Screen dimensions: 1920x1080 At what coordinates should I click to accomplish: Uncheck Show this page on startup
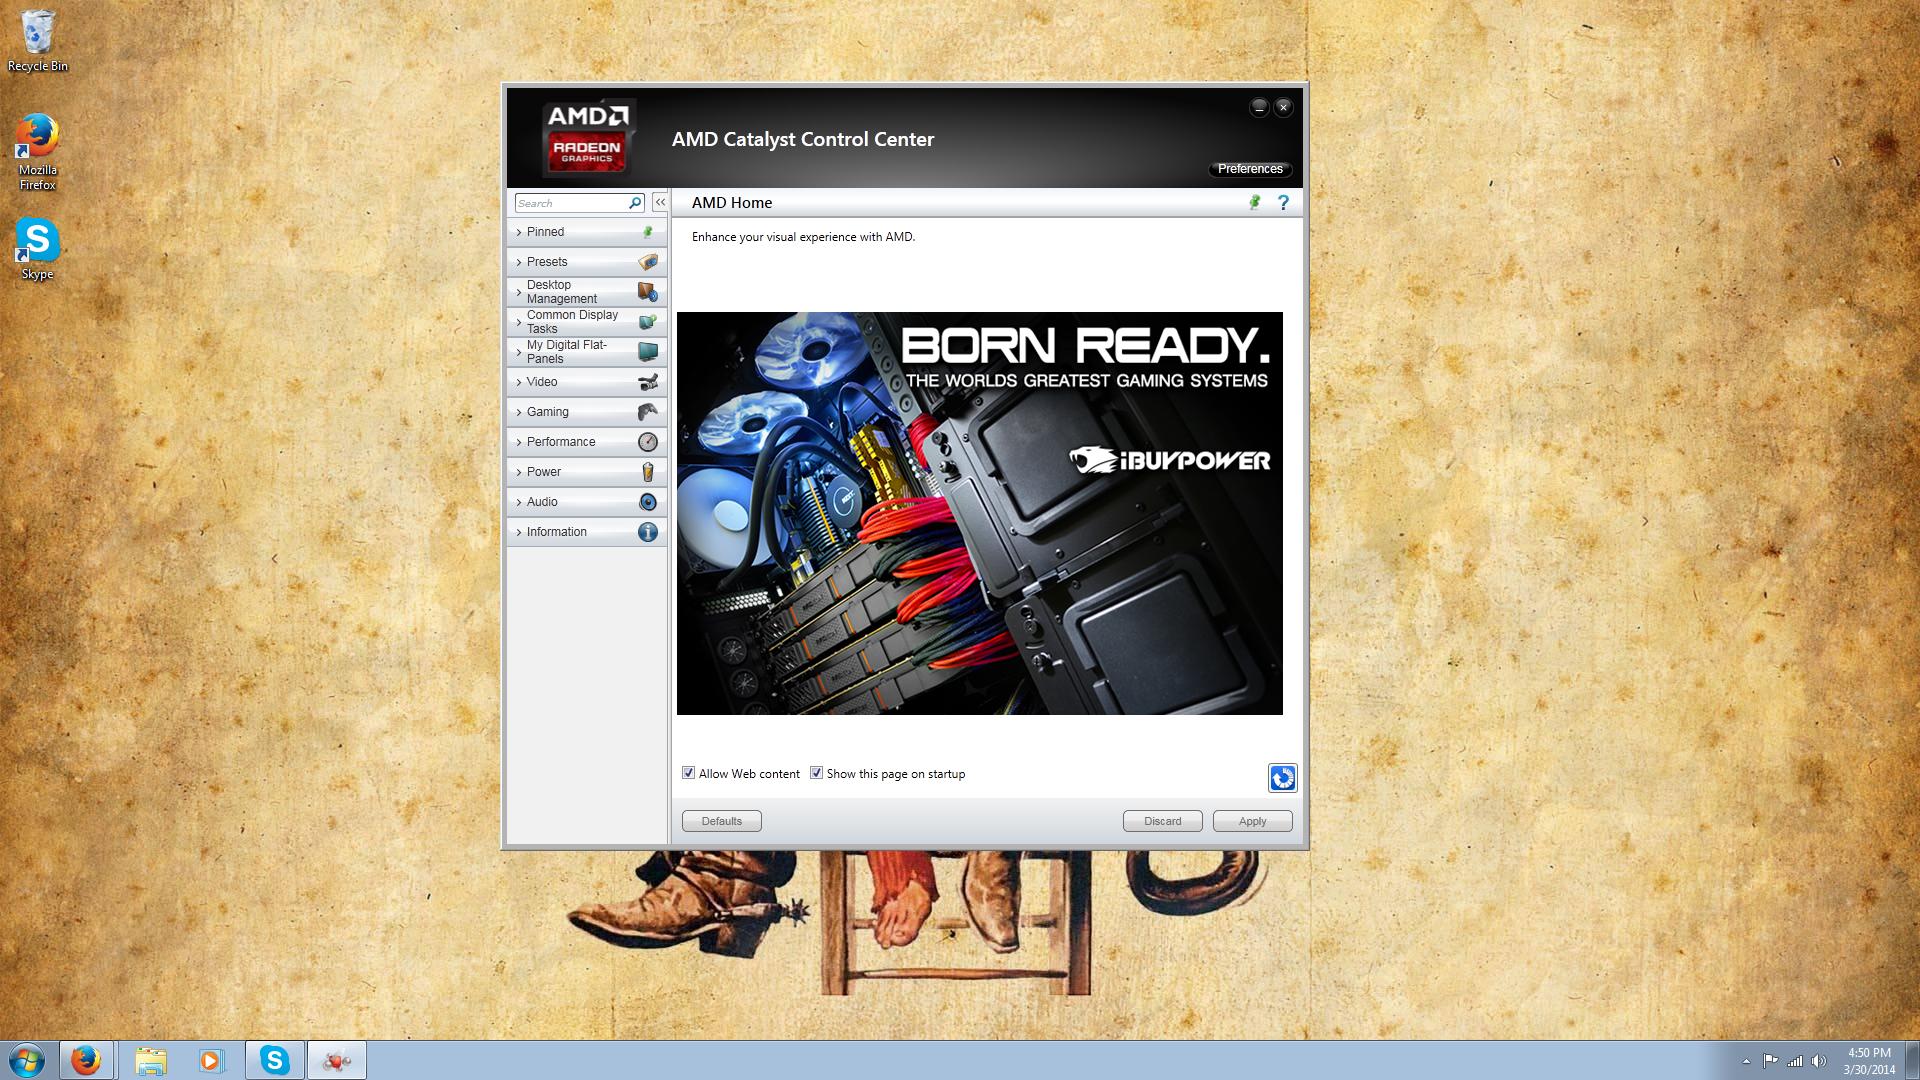[x=816, y=773]
